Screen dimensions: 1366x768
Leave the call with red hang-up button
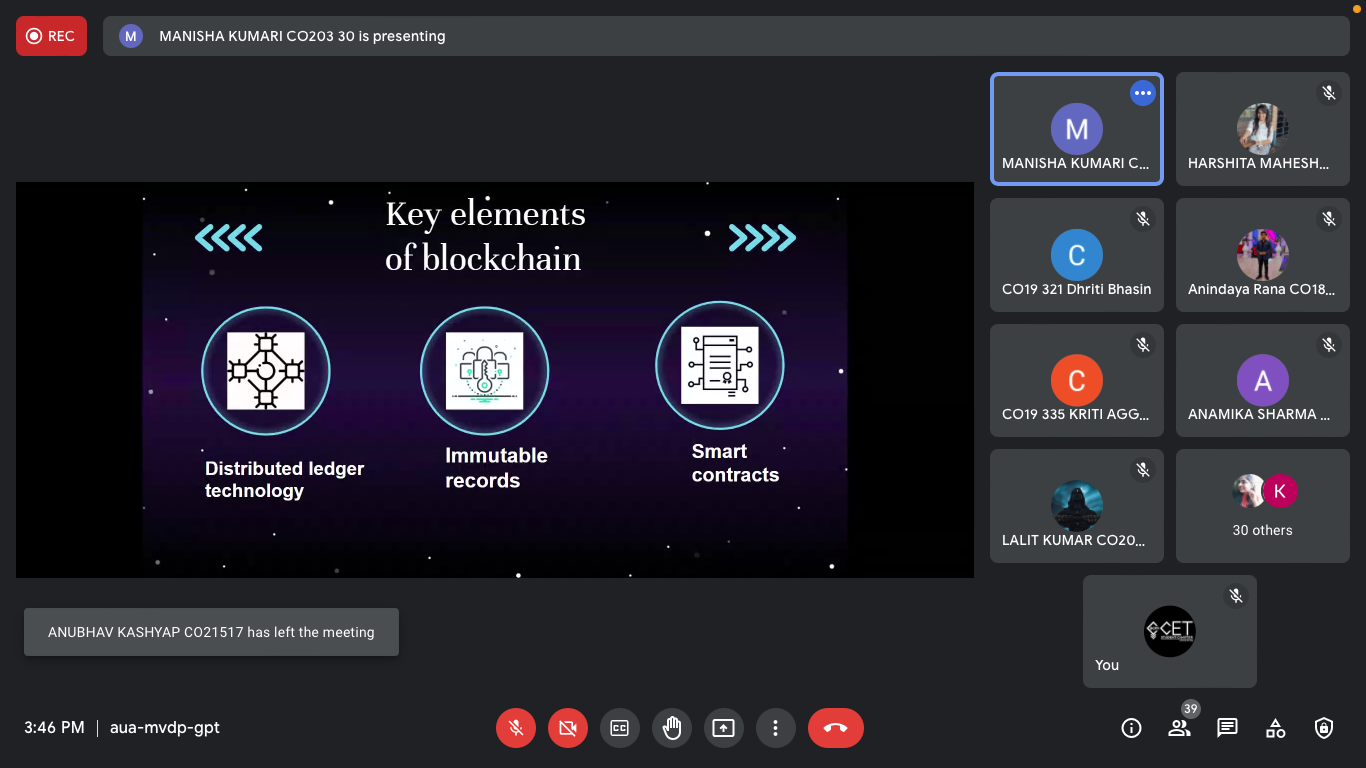pos(836,728)
